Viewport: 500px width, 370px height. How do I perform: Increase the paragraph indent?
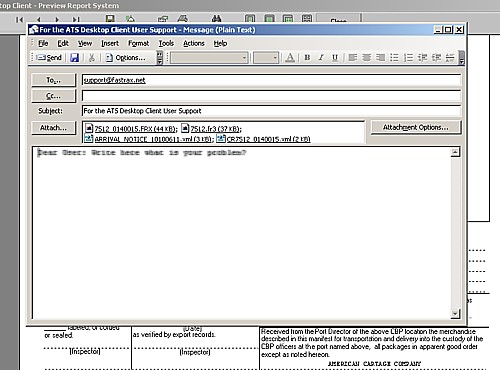(x=436, y=58)
